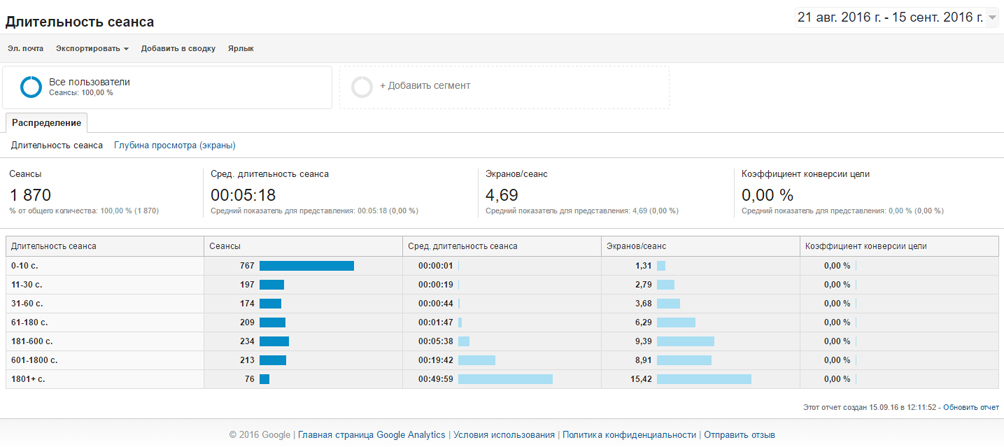This screenshot has height=447, width=1004.
Task: Select the Распределение tab
Action: coord(46,122)
